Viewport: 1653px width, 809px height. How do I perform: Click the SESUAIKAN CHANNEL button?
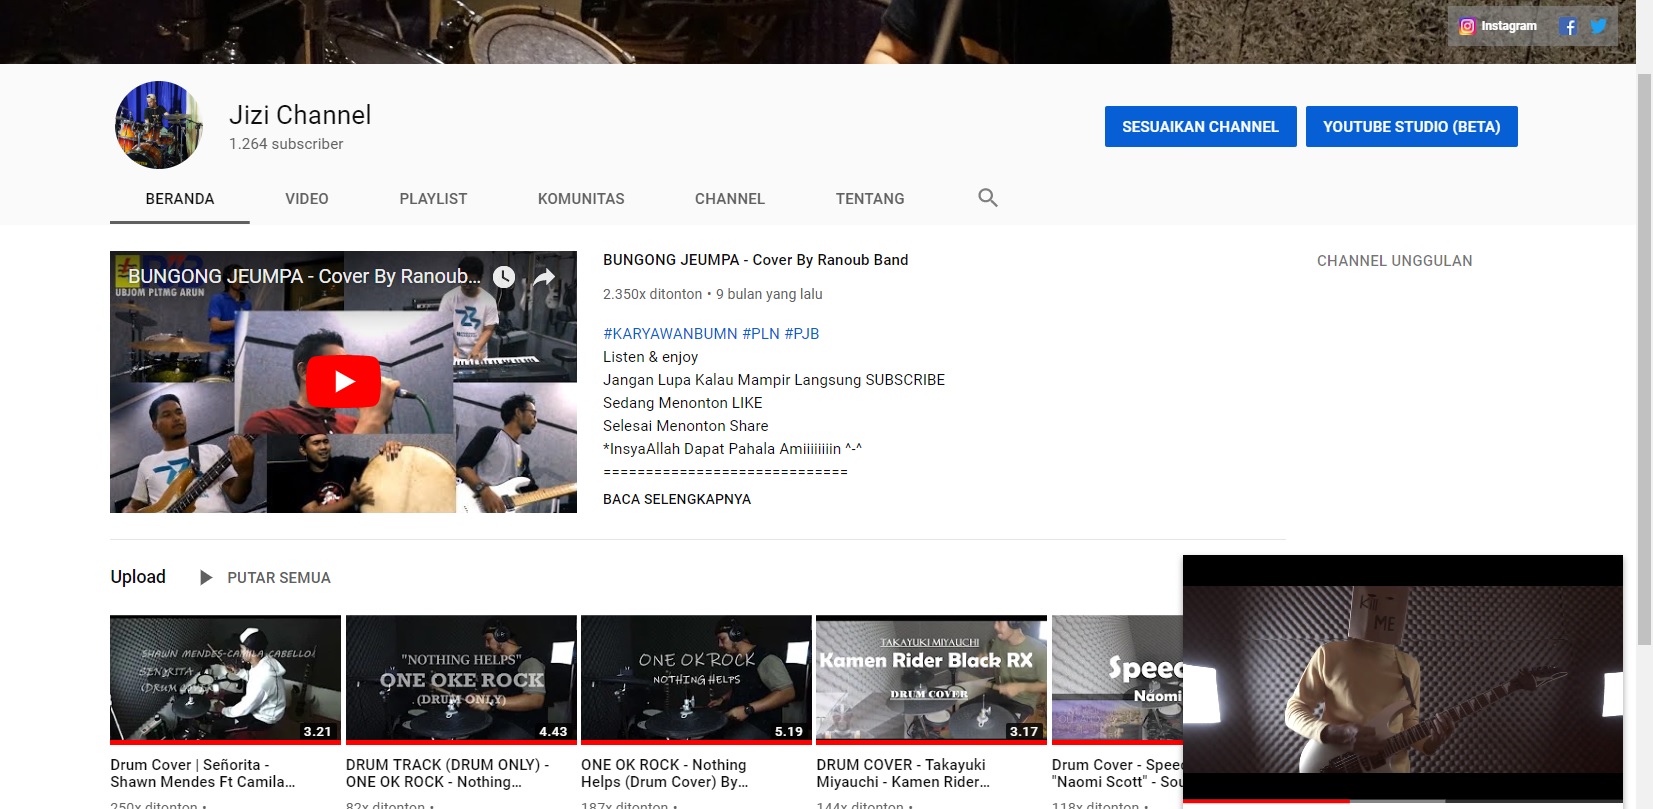pyautogui.click(x=1200, y=127)
